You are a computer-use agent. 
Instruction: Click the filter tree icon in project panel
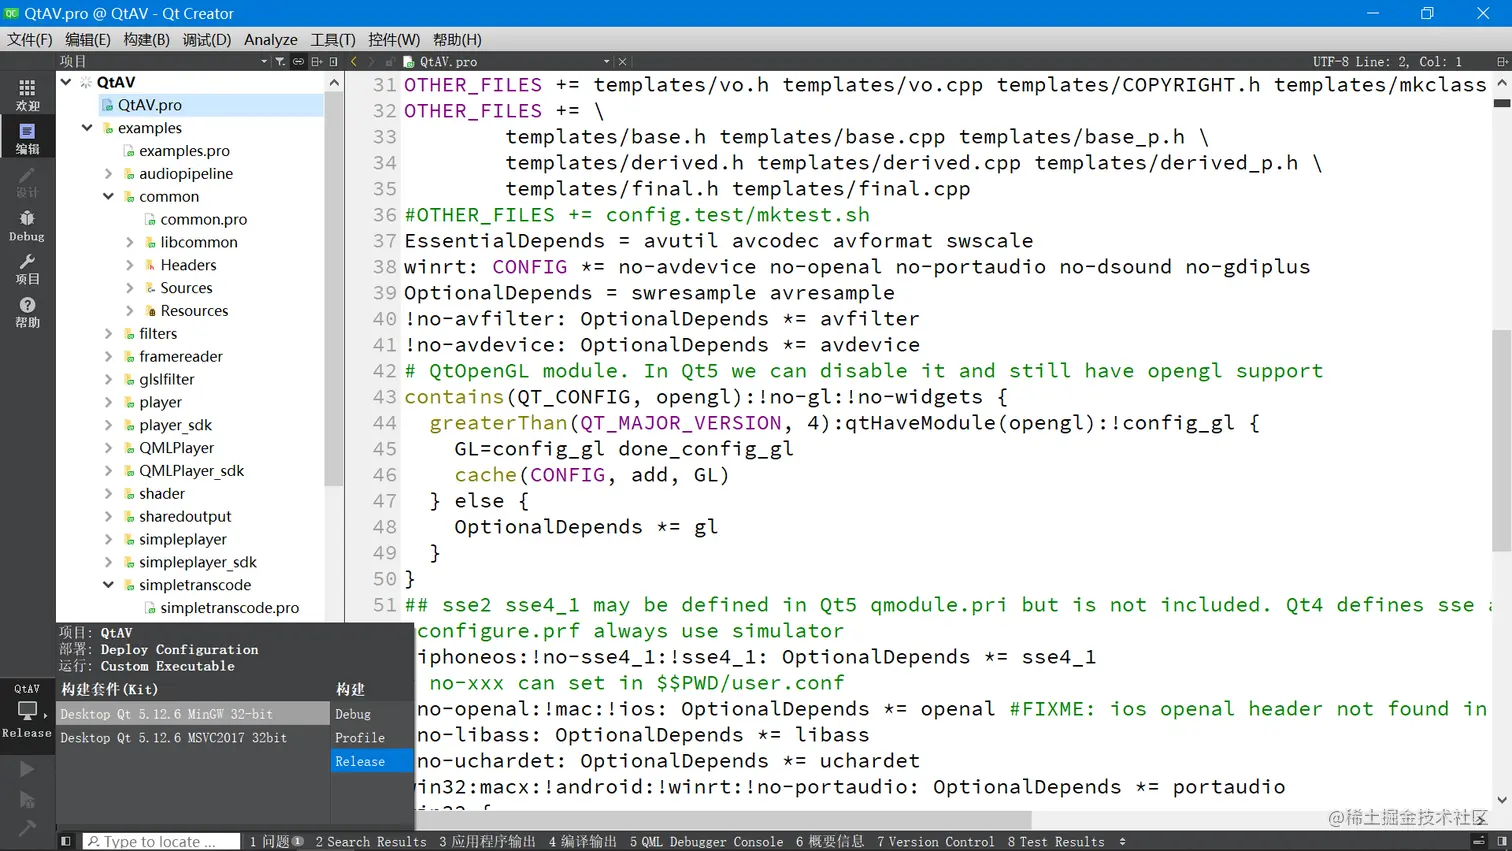click(280, 62)
